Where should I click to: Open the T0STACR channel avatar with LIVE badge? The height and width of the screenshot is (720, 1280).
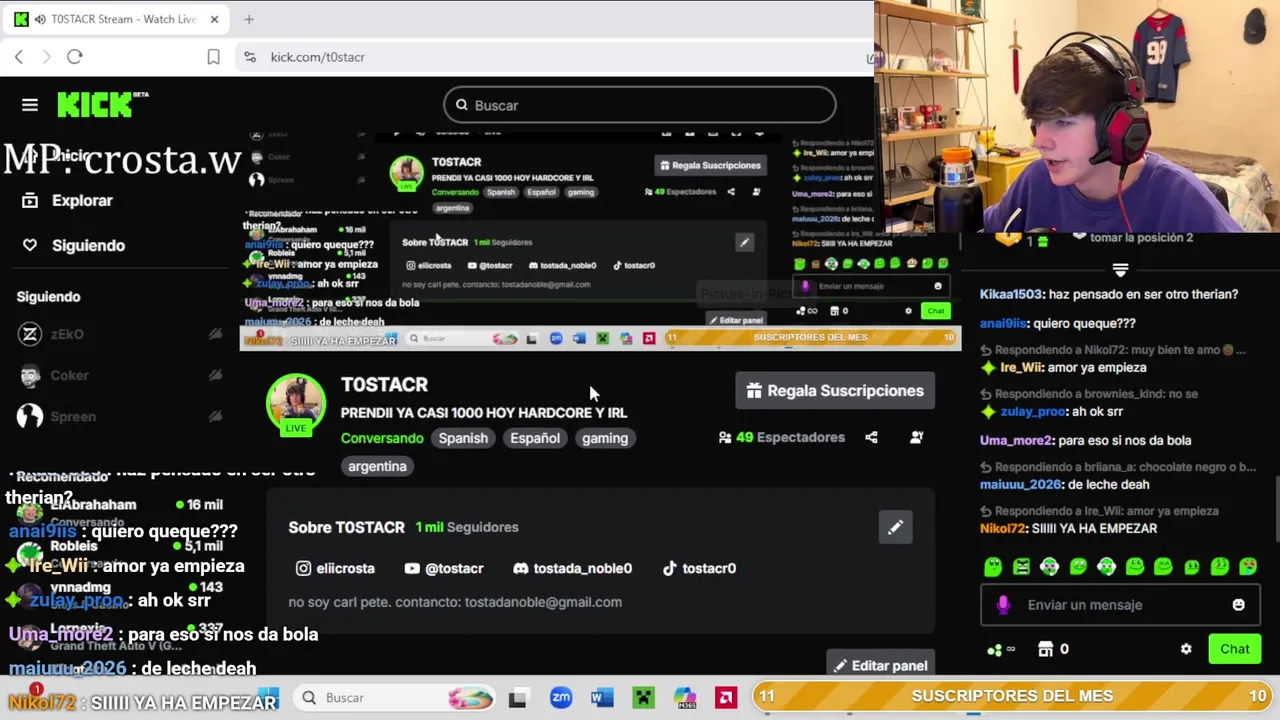coord(296,405)
